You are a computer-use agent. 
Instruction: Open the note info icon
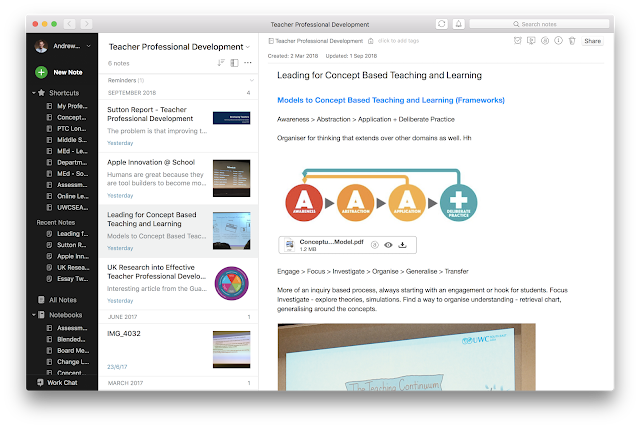point(558,40)
